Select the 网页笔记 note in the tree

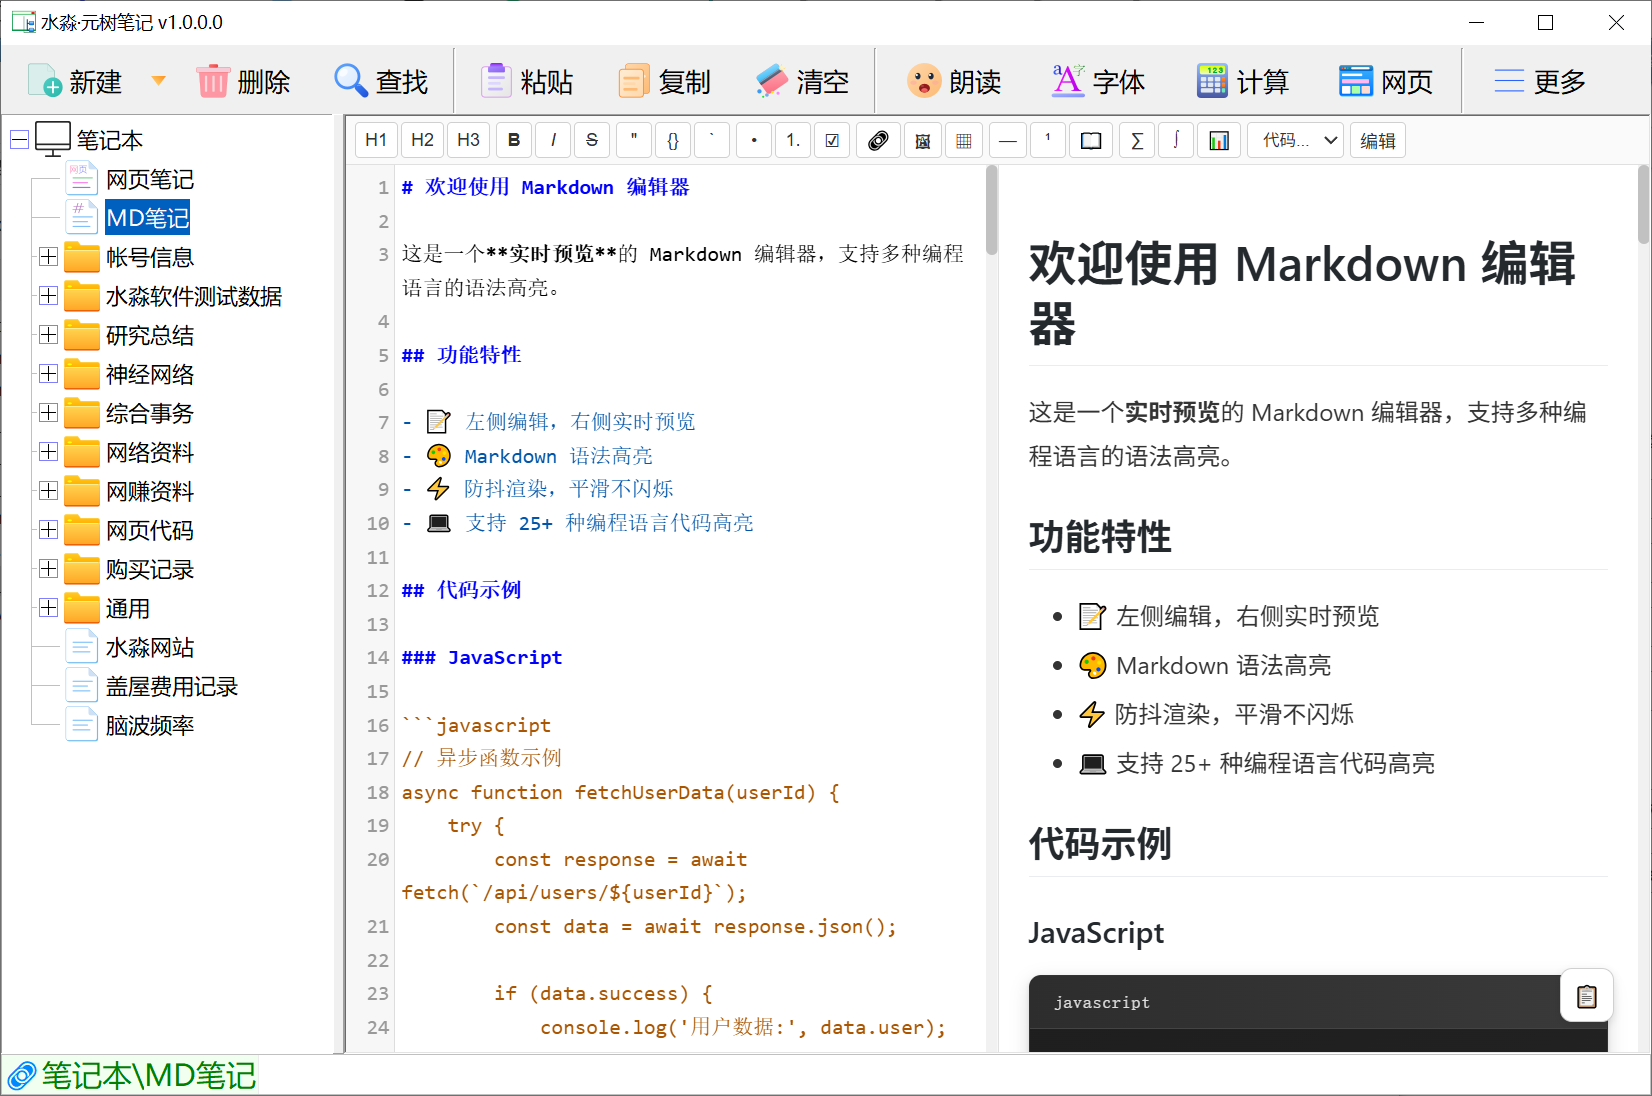149,179
